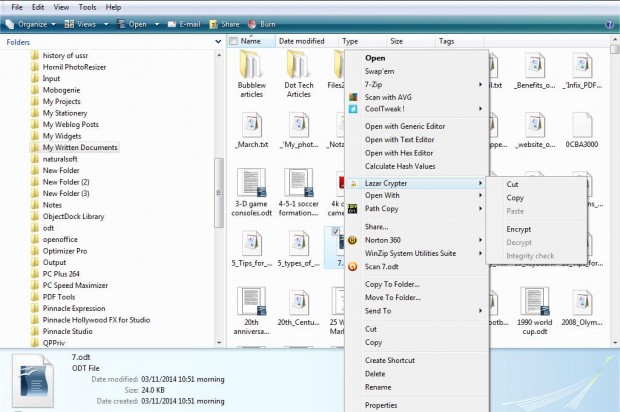Toggle the select-all checkbox beside Name column
This screenshot has height=412, width=620.
coord(233,42)
